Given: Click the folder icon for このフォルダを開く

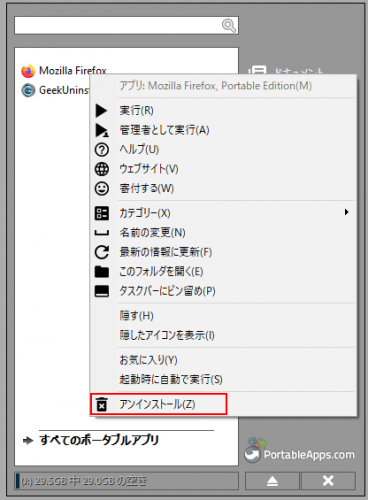Looking at the screenshot, I should [x=102, y=272].
